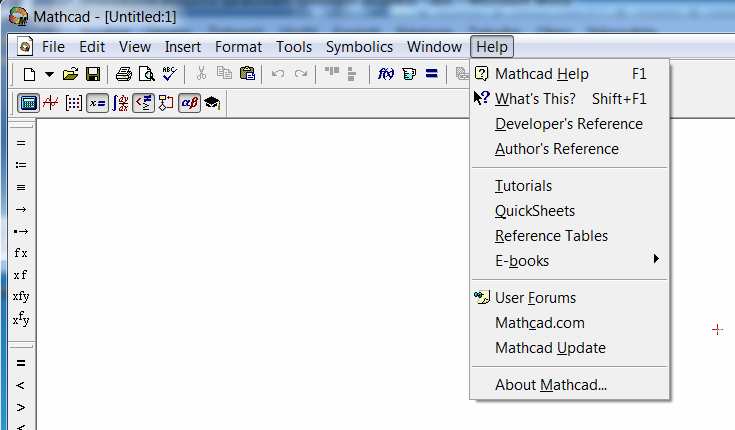Toggle the Evaluation toolbar x= button

[98, 103]
